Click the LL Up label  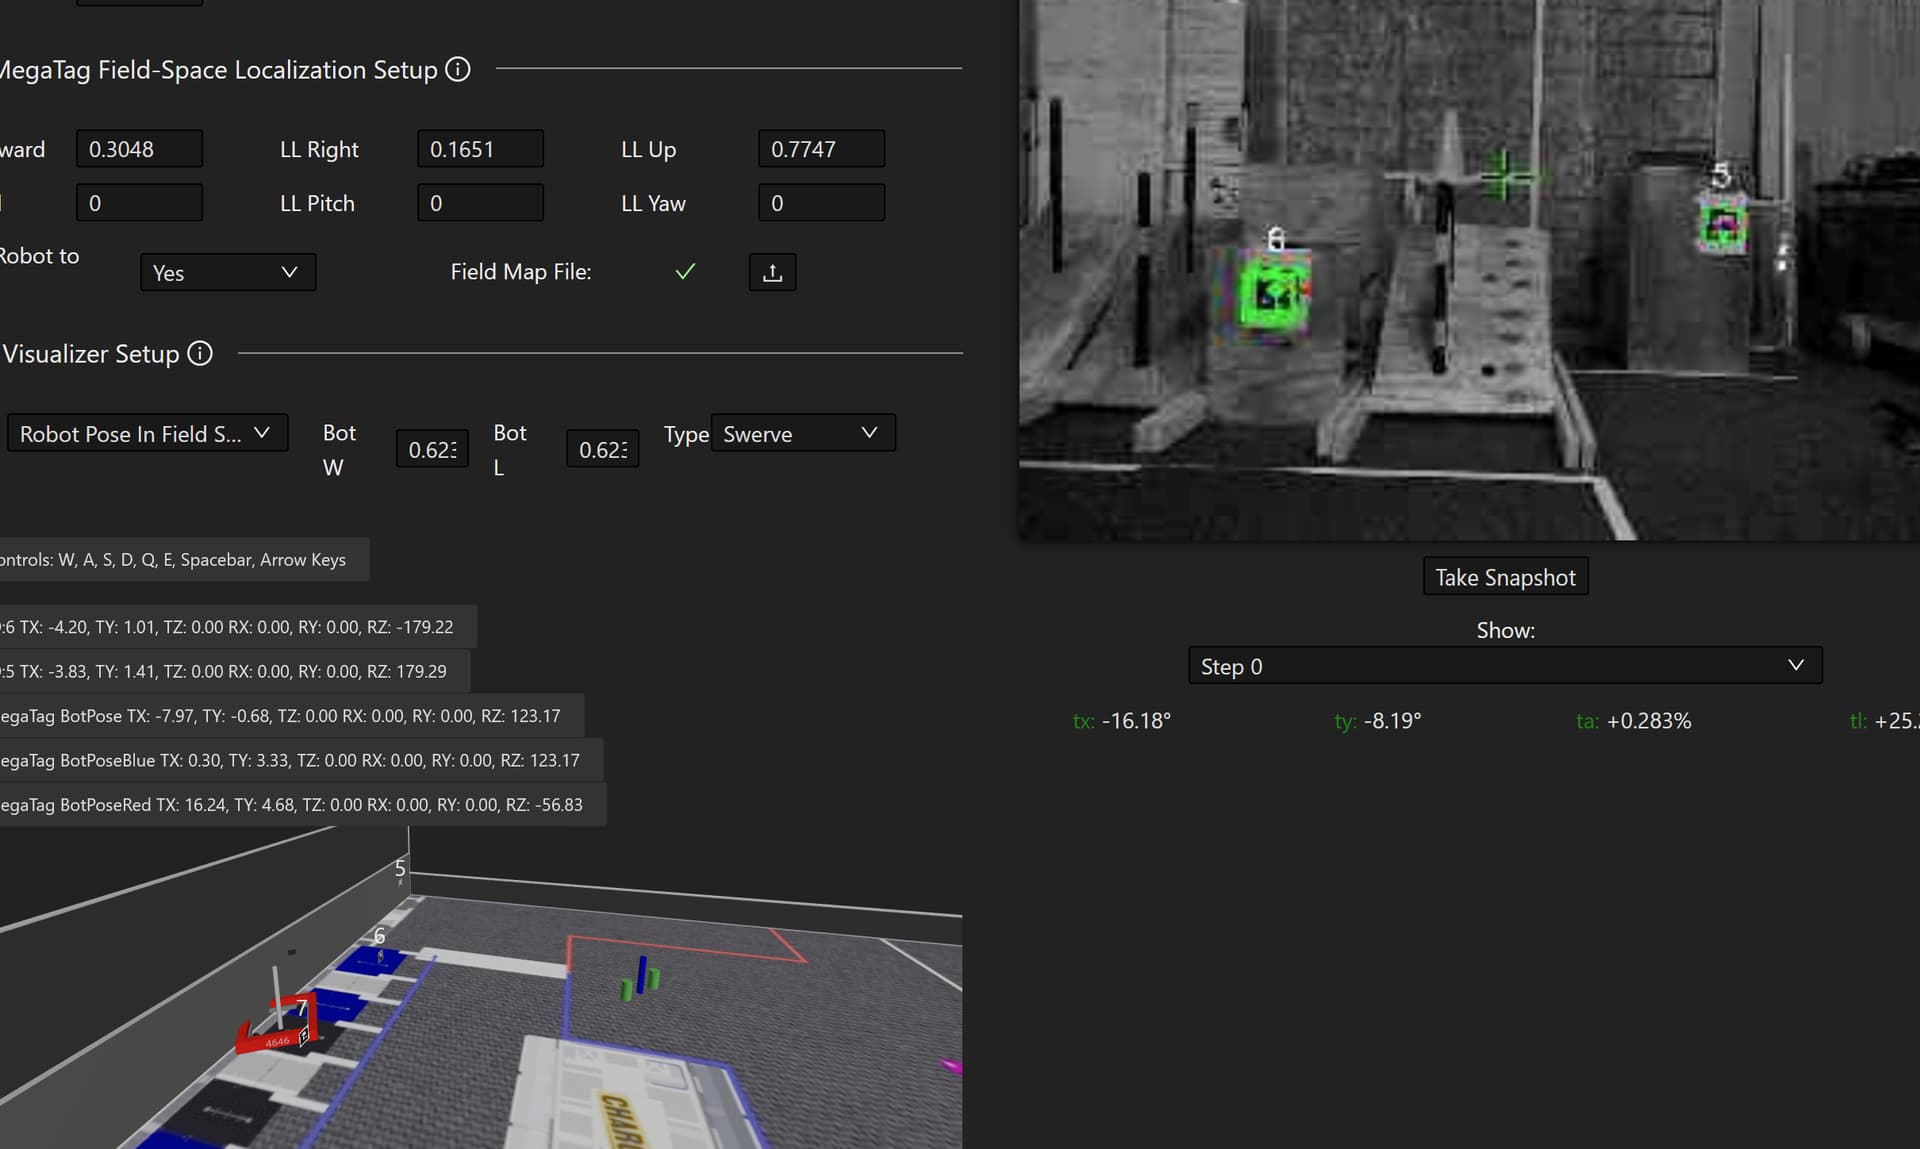(648, 149)
